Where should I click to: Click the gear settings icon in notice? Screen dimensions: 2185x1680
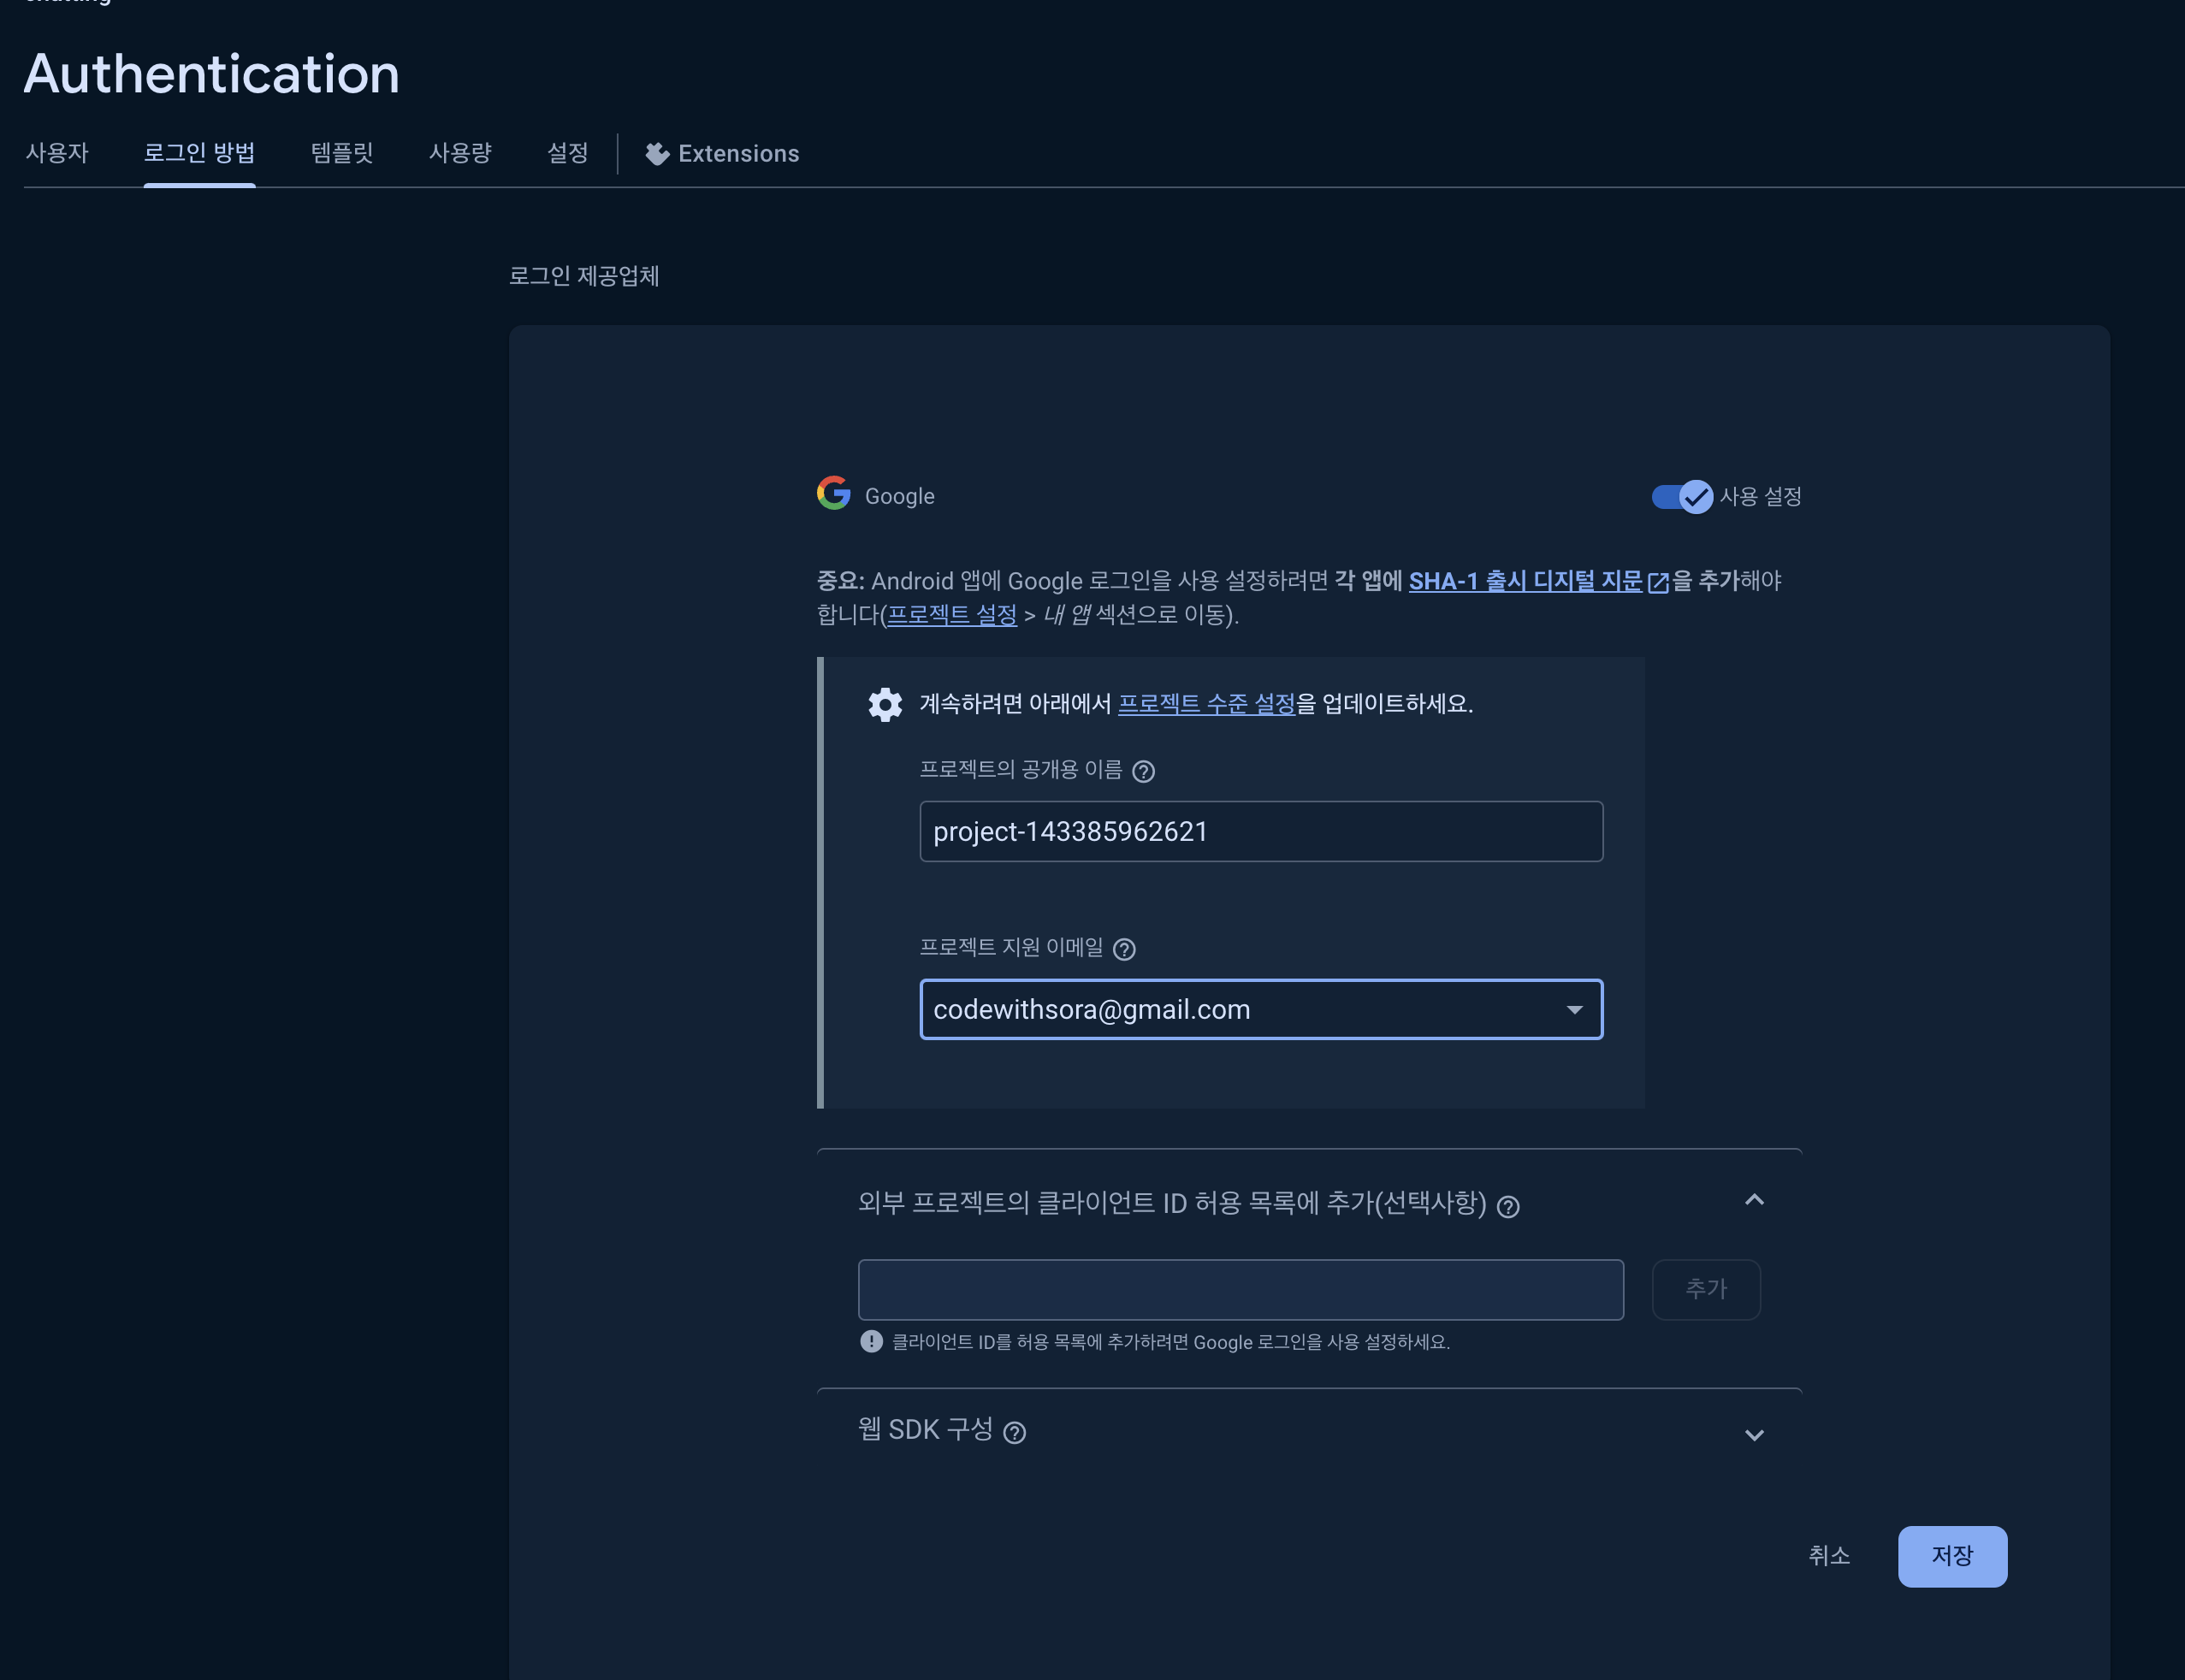(x=885, y=704)
